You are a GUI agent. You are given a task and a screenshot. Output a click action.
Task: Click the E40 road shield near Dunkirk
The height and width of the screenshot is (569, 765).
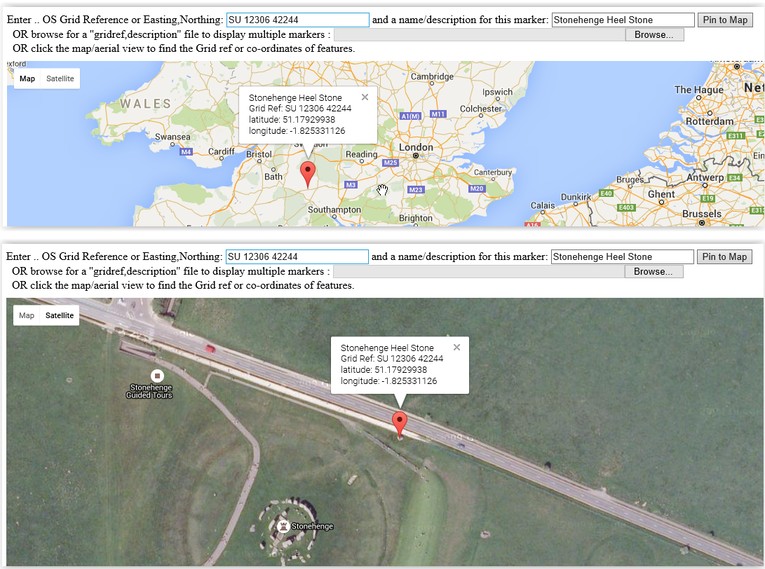point(605,193)
